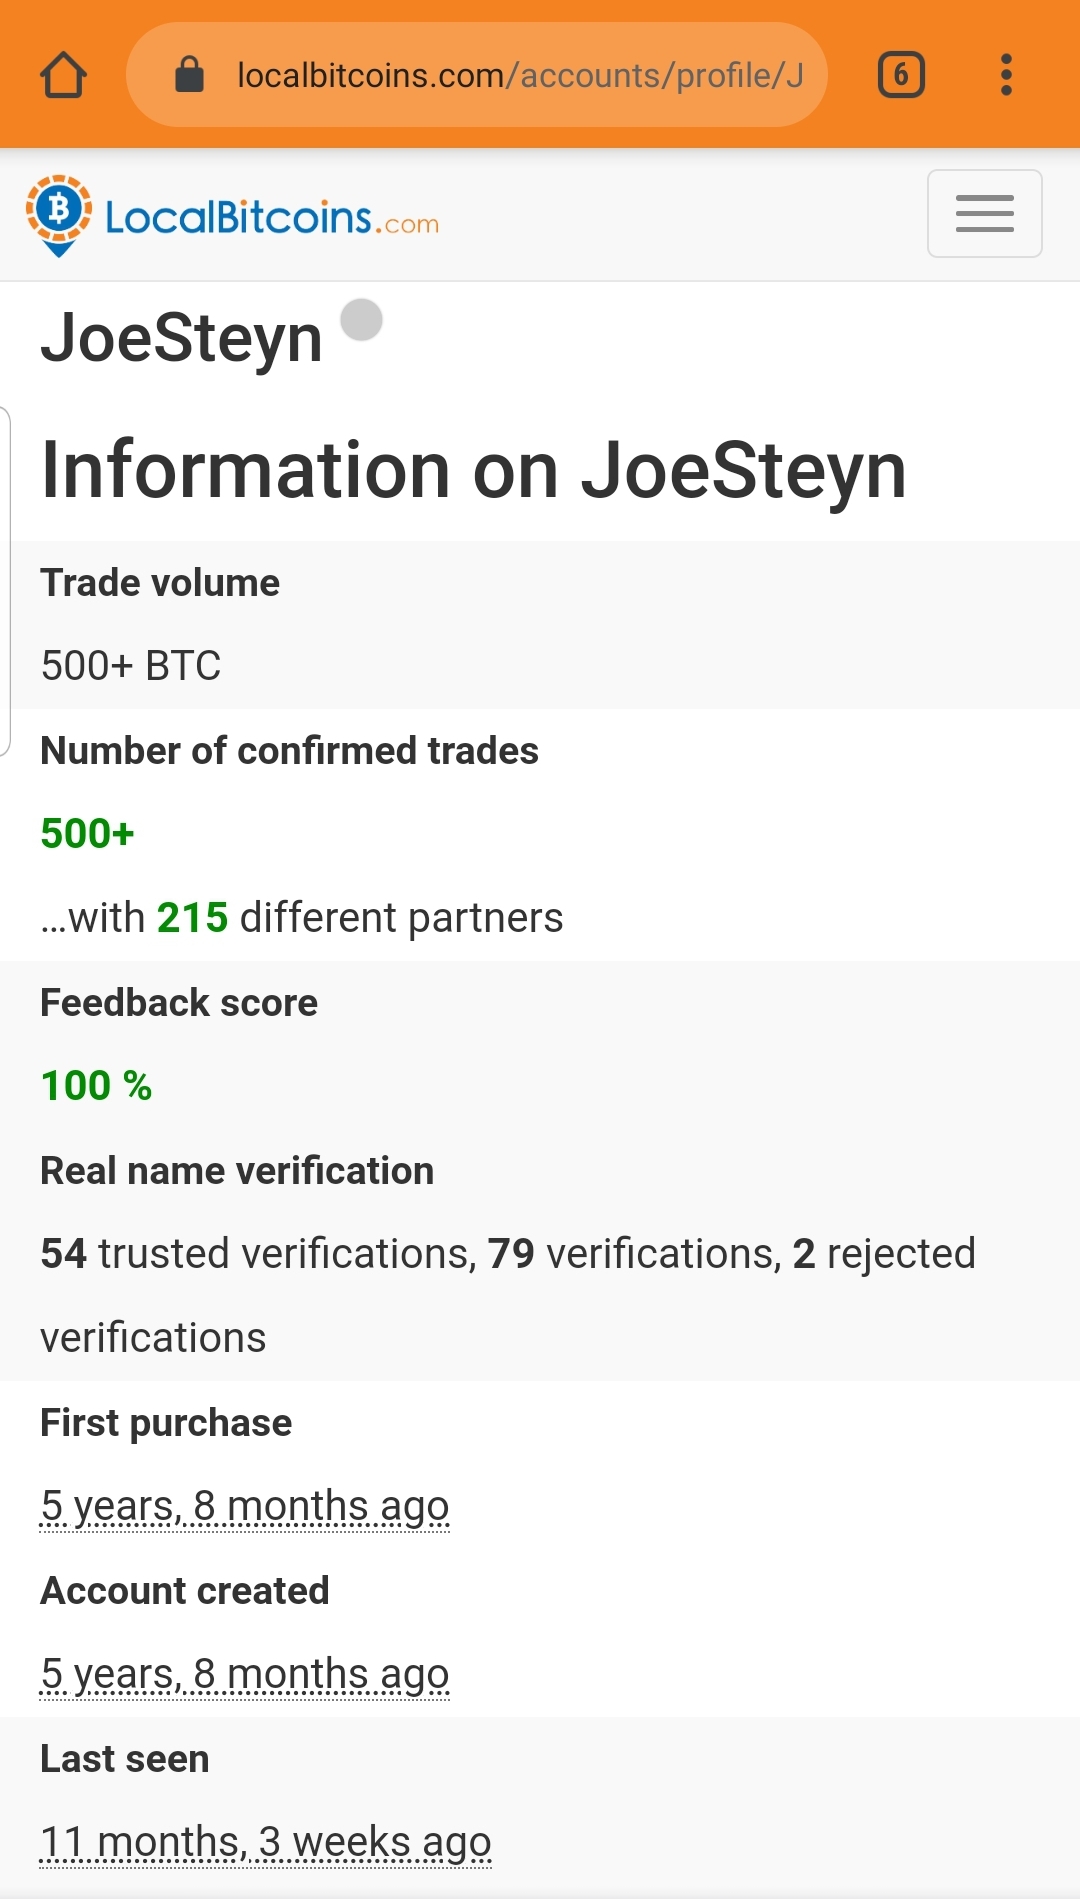The image size is (1080, 1899).
Task: Click the Real name verification label
Action: (x=237, y=1171)
